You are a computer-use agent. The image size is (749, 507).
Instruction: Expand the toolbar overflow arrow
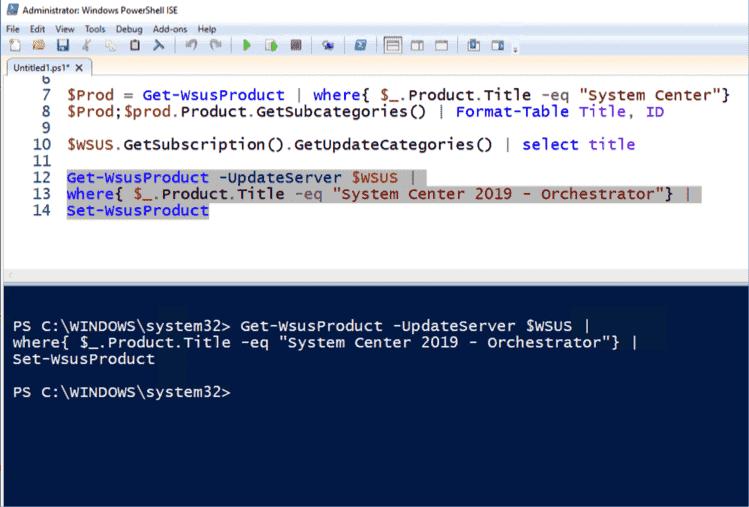[515, 49]
